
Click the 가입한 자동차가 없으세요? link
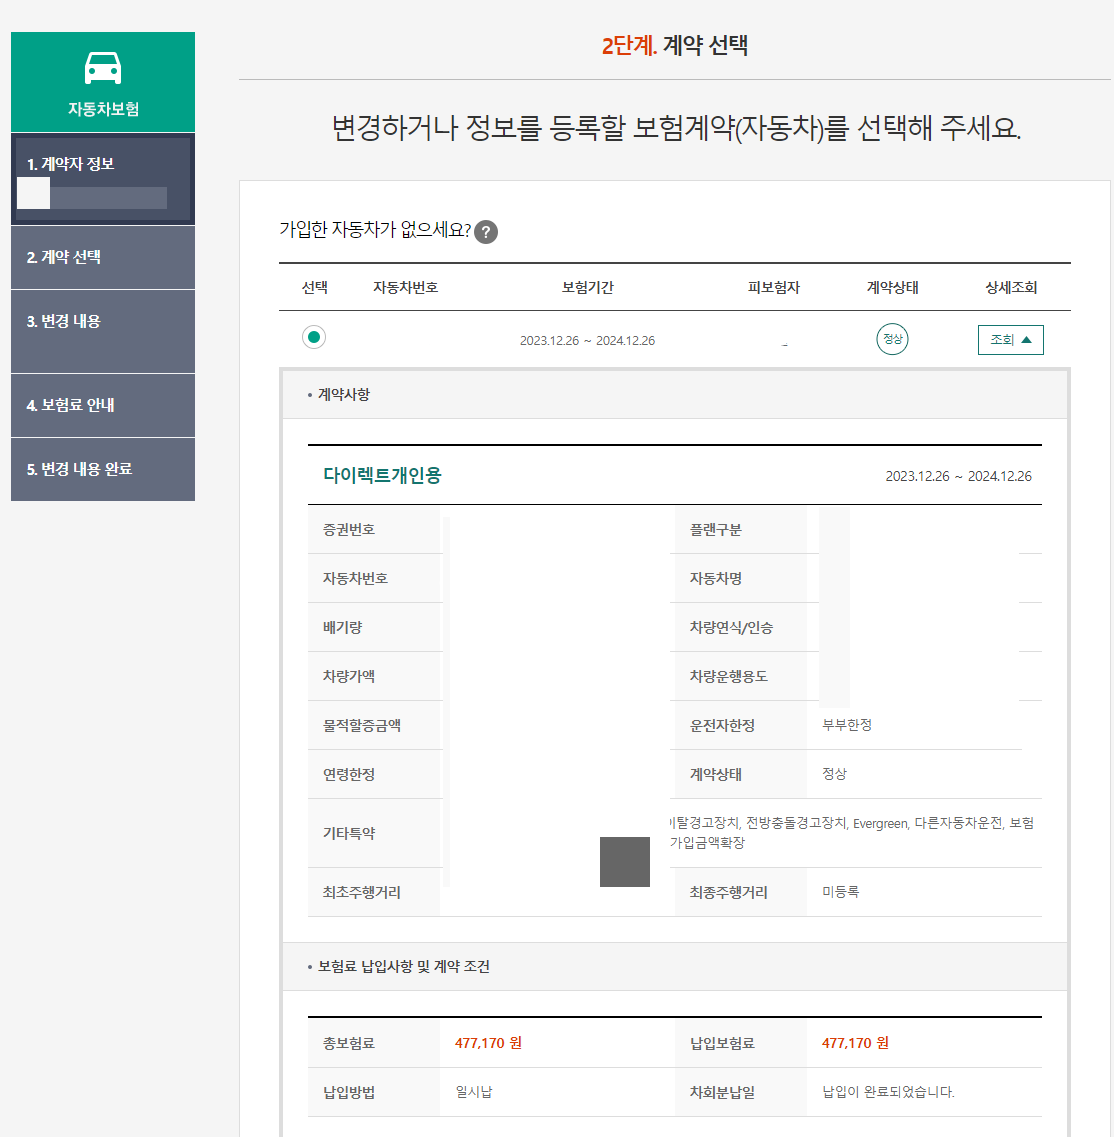[x=370, y=231]
